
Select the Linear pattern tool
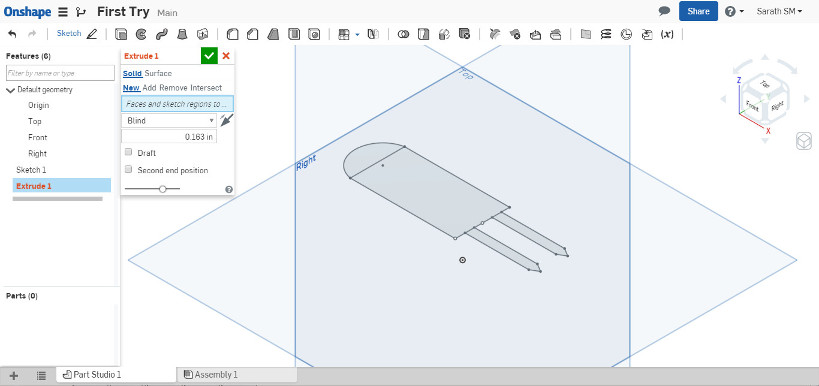343,34
